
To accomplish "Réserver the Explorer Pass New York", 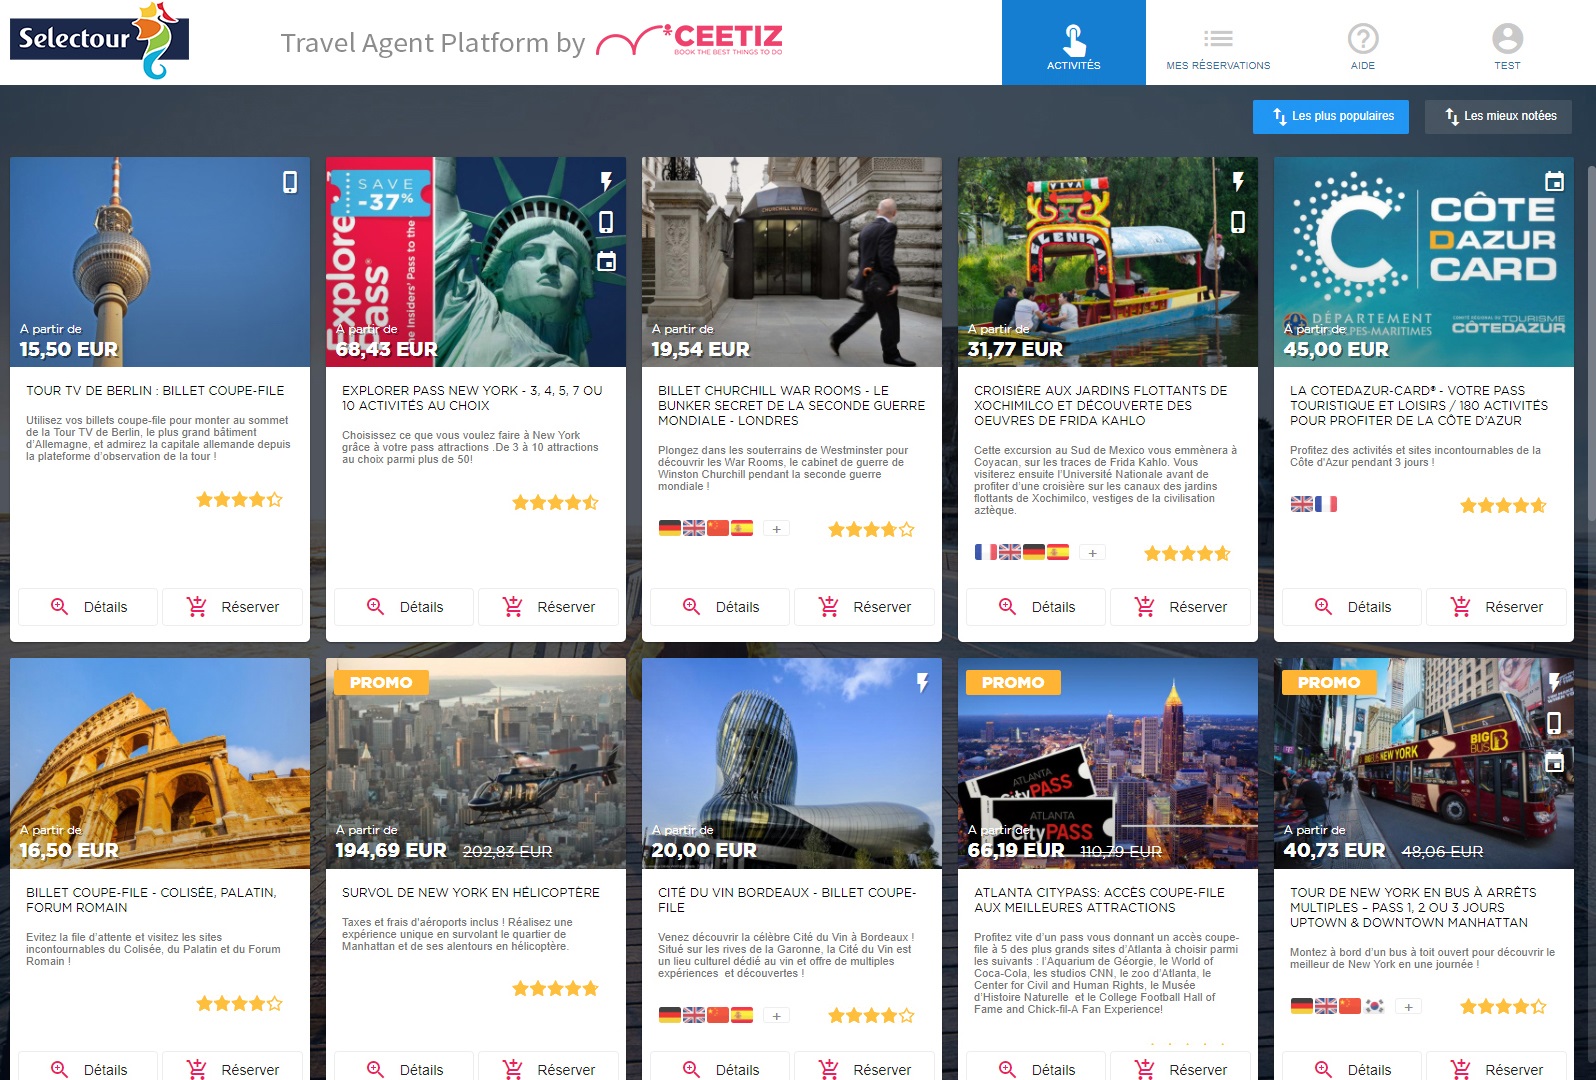I will click(548, 607).
